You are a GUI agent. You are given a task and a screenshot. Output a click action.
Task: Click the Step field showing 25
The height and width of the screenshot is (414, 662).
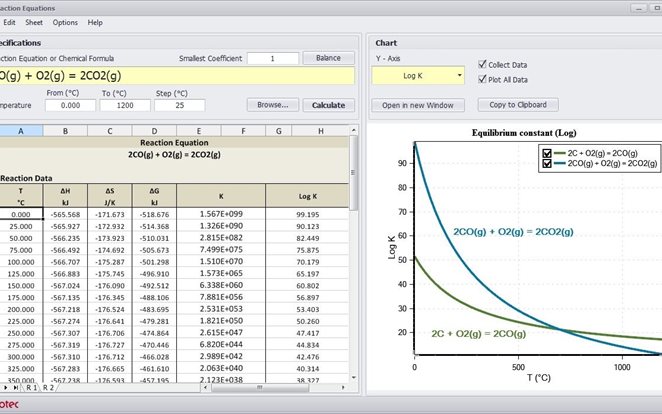pyautogui.click(x=180, y=105)
